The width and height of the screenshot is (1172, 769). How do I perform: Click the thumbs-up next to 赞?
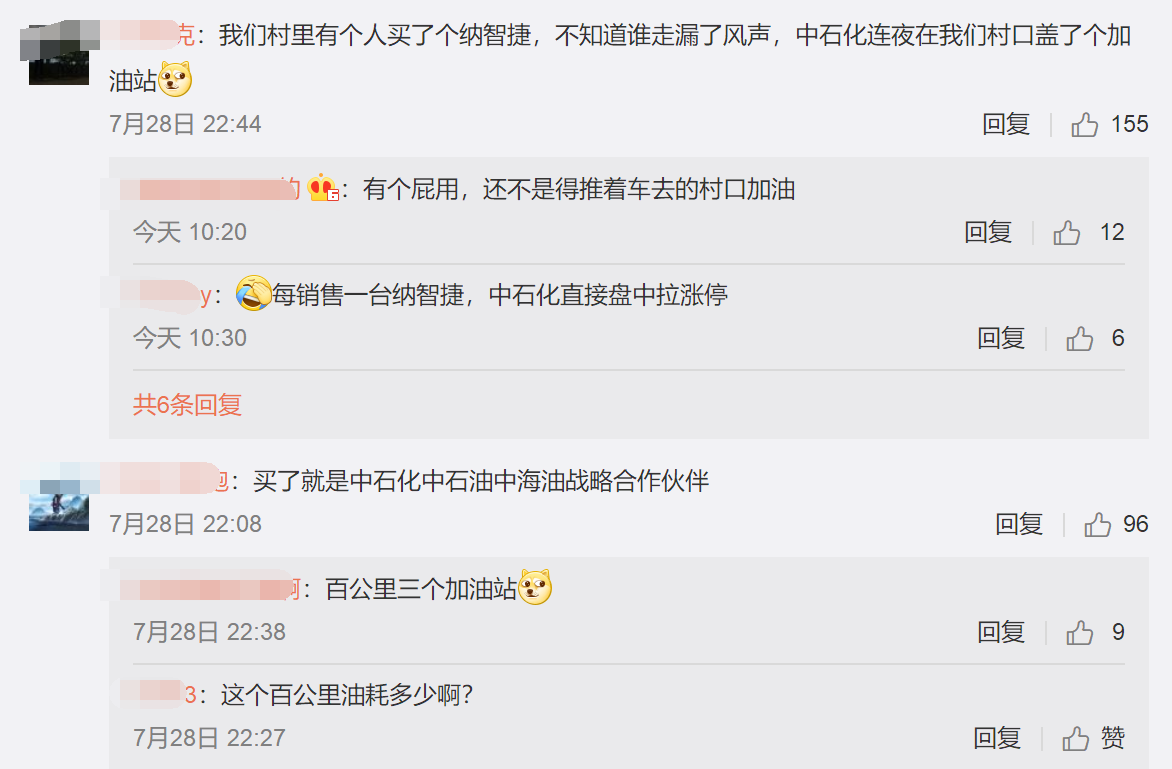[x=1076, y=738]
